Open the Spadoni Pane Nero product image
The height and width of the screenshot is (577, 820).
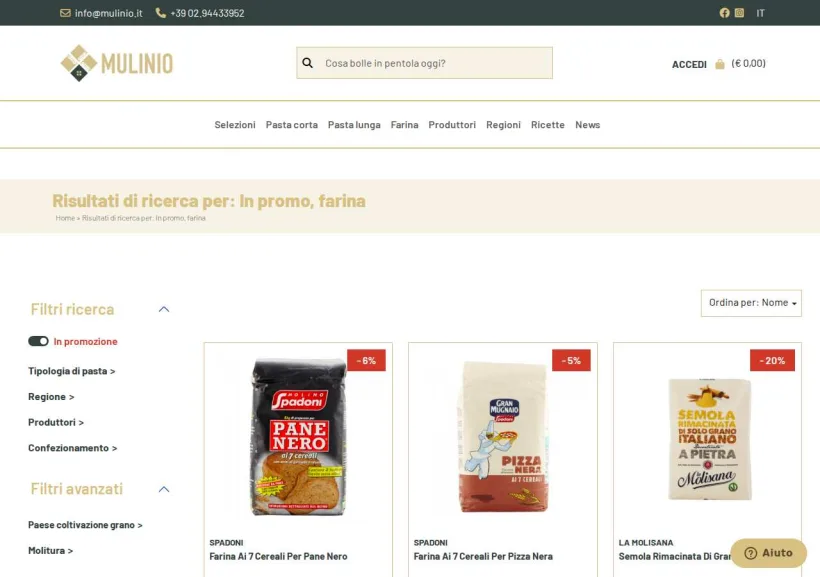298,437
